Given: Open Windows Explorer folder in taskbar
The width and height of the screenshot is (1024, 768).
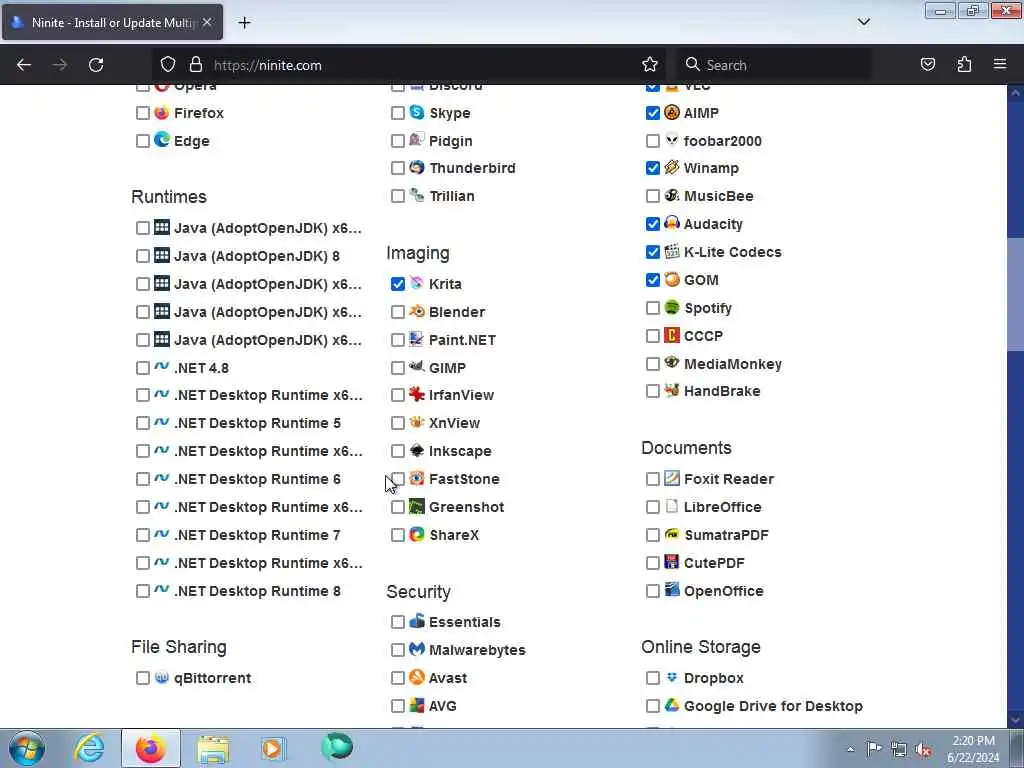Looking at the screenshot, I should [x=213, y=748].
